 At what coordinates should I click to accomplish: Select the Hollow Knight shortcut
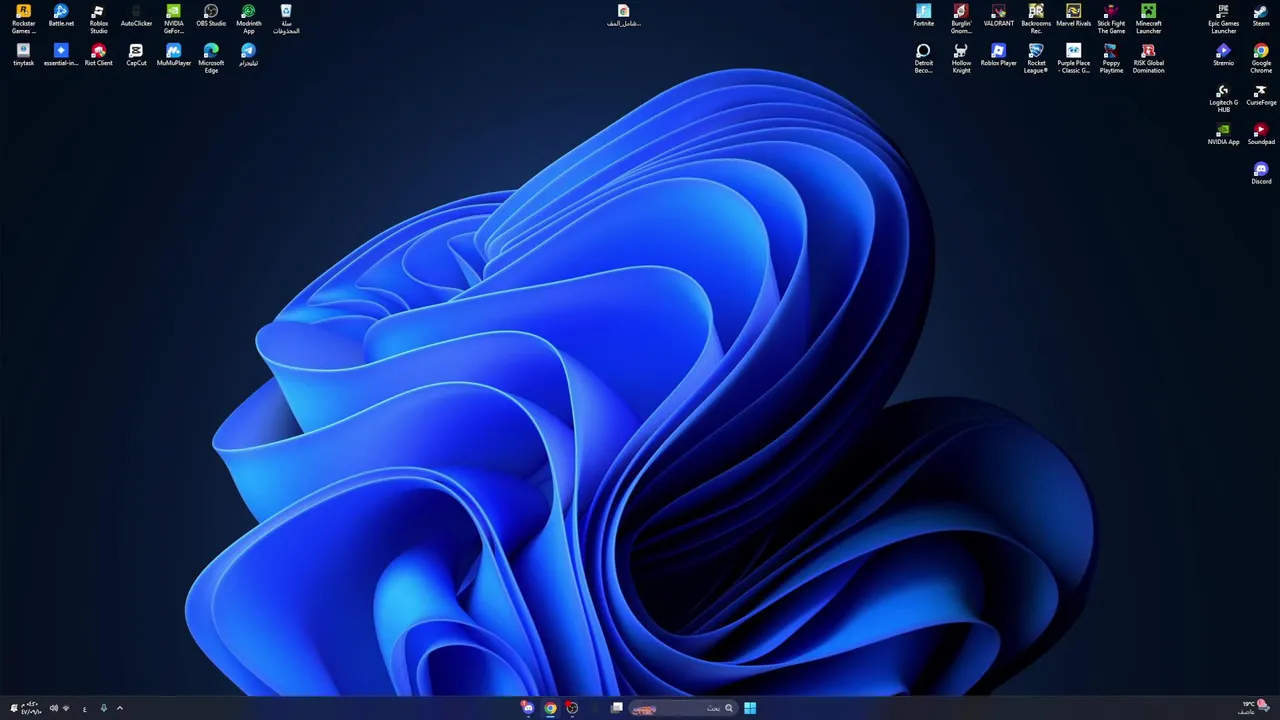tap(961, 58)
